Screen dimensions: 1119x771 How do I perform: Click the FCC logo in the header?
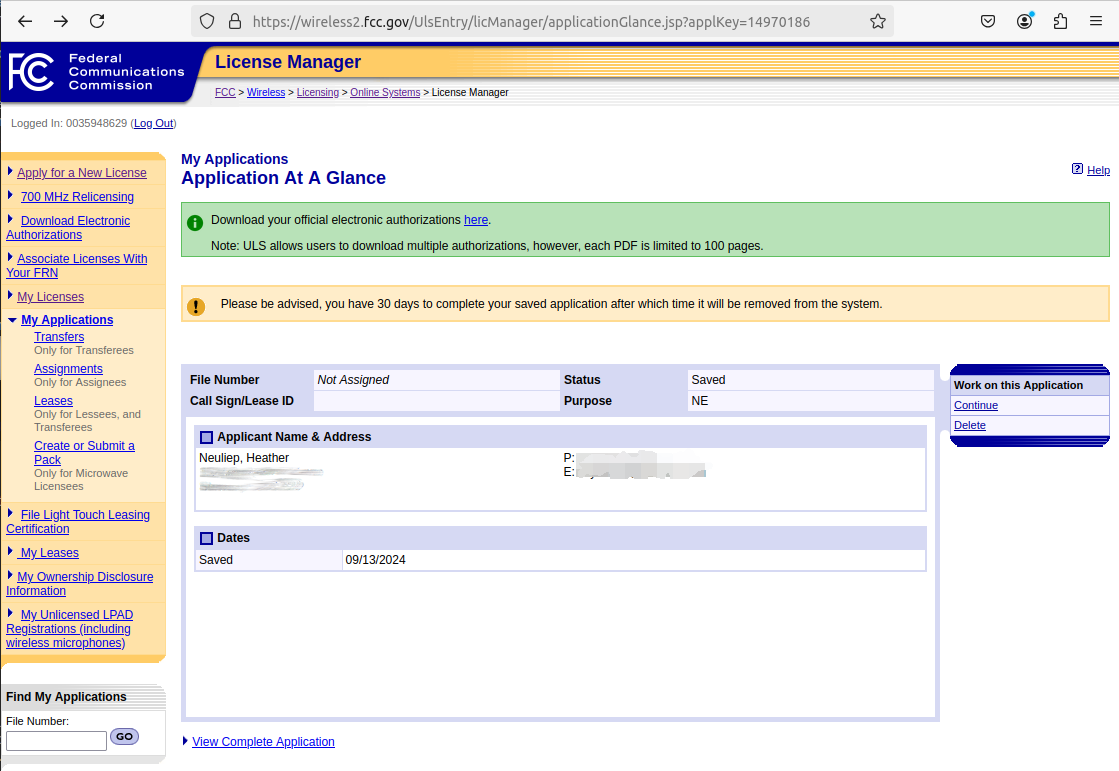coord(30,72)
